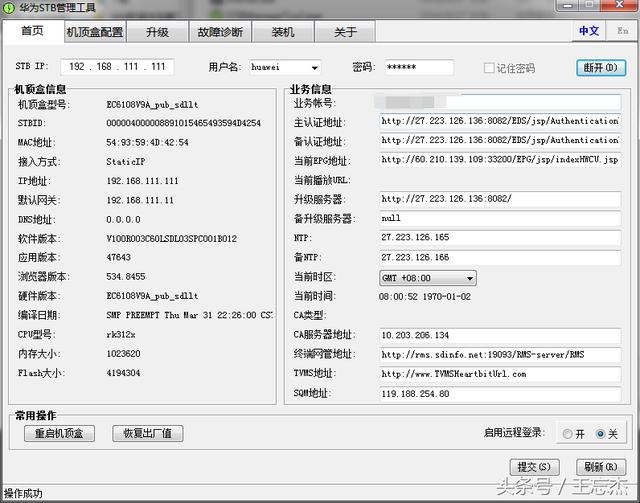Switch interface language to En
Screen dimensions: 640x503
coord(622,31)
